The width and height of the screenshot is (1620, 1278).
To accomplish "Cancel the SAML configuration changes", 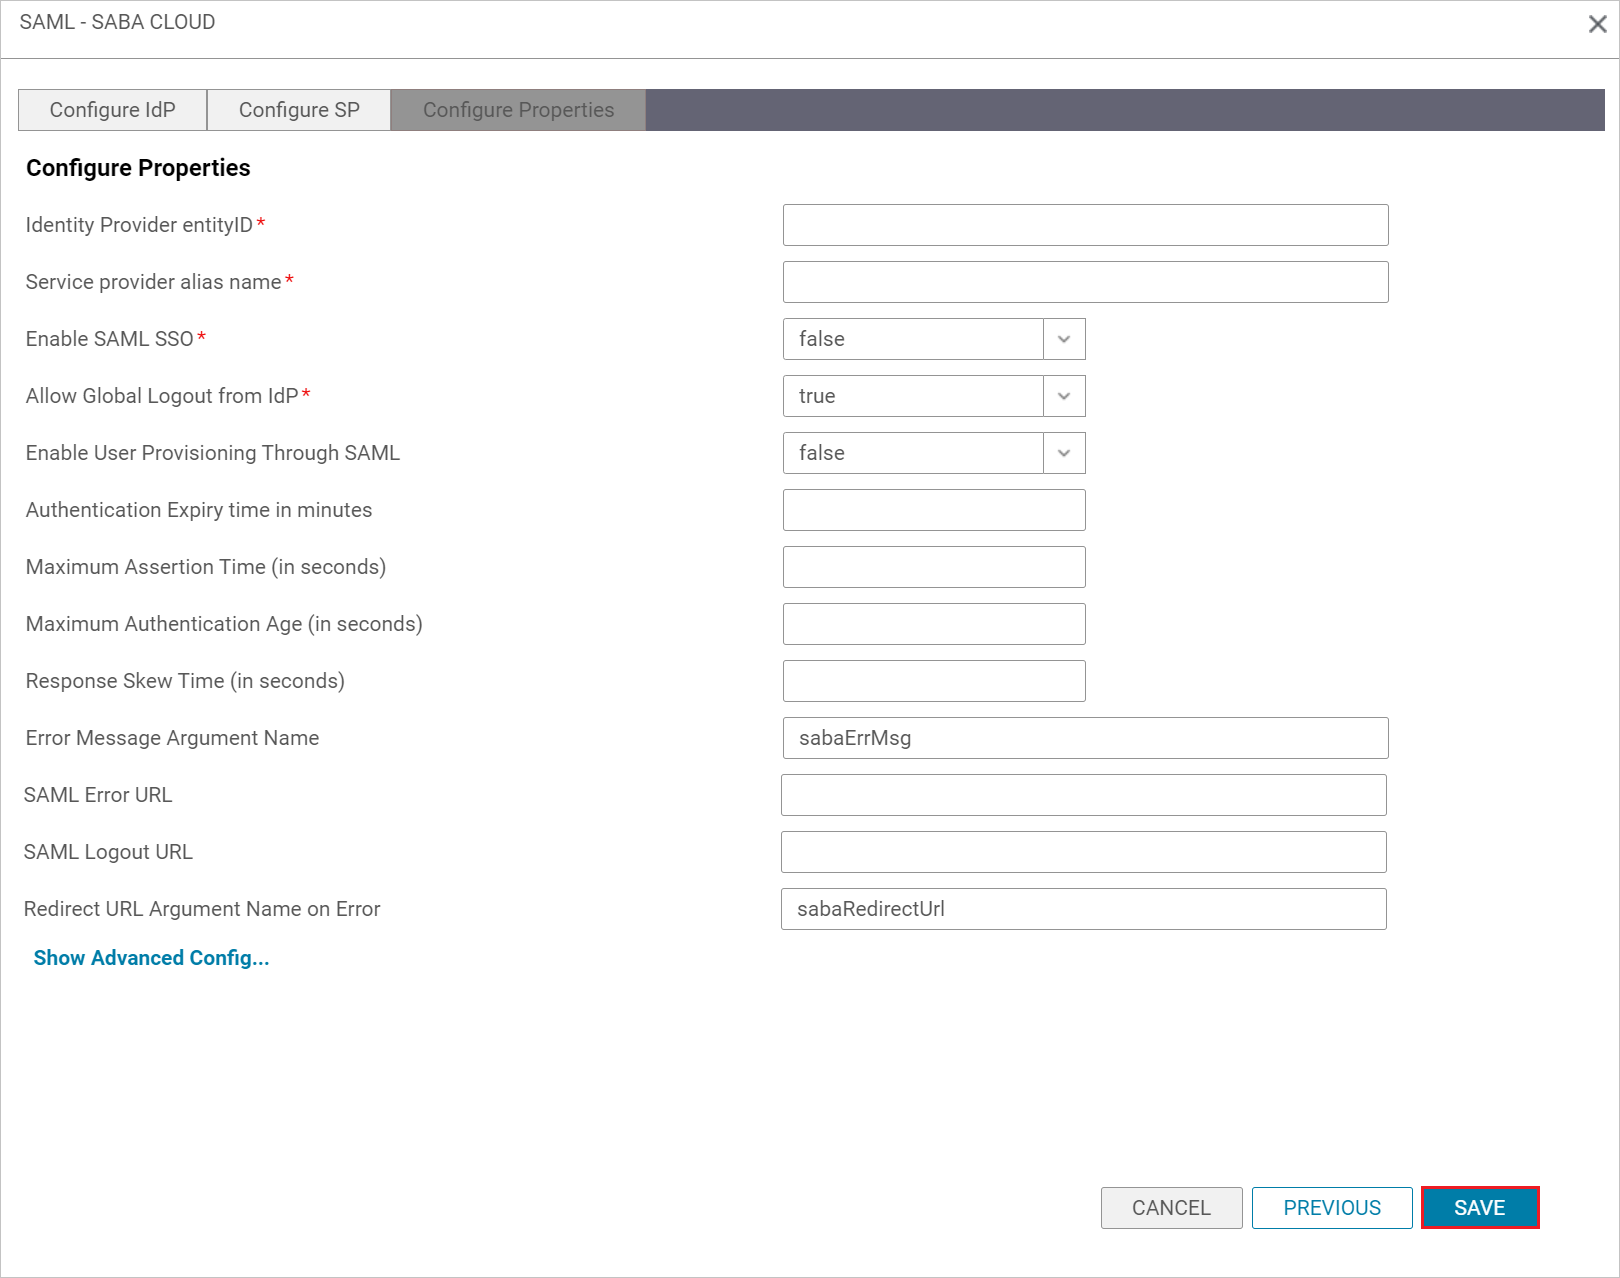I will pos(1171,1207).
